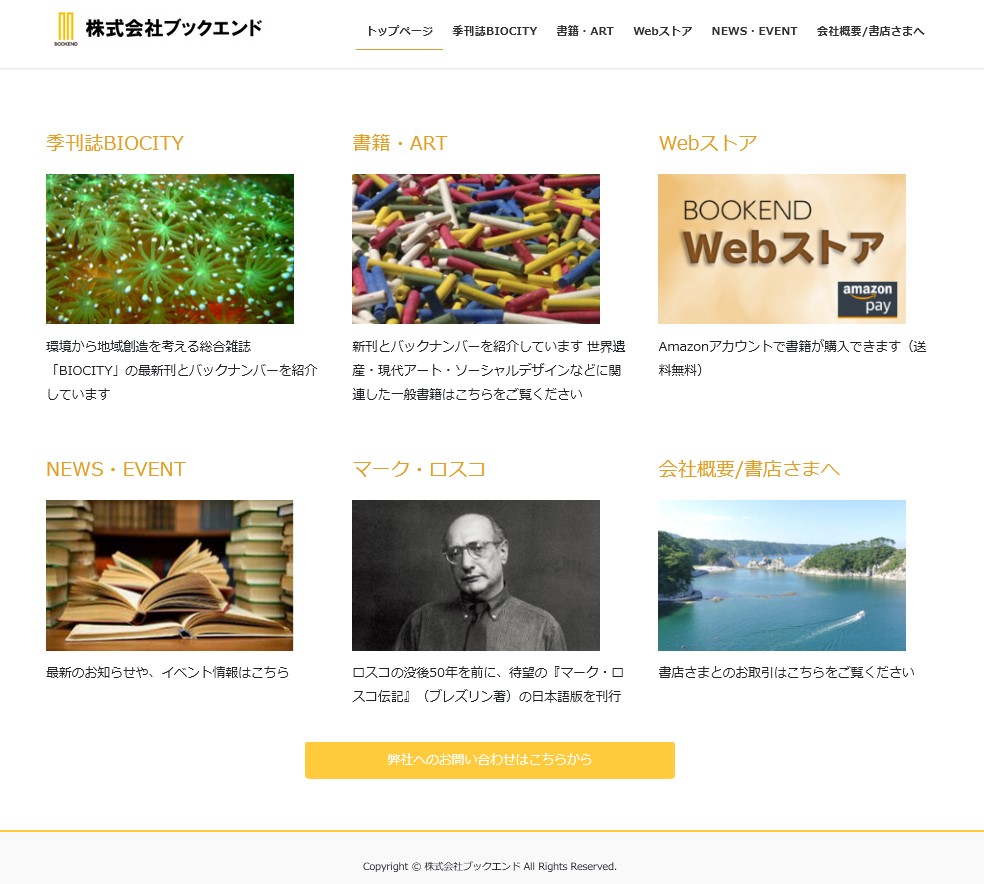Open the black-and-white Rothko portrait
The image size is (984, 884).
pyautogui.click(x=476, y=575)
